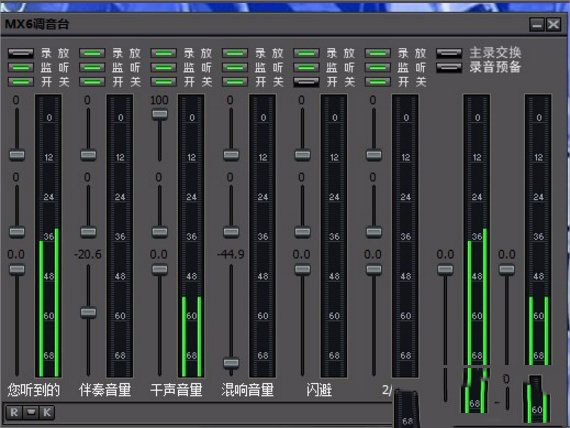570x428 pixels.
Task: Click the R button at bottom left
Action: pyautogui.click(x=14, y=412)
